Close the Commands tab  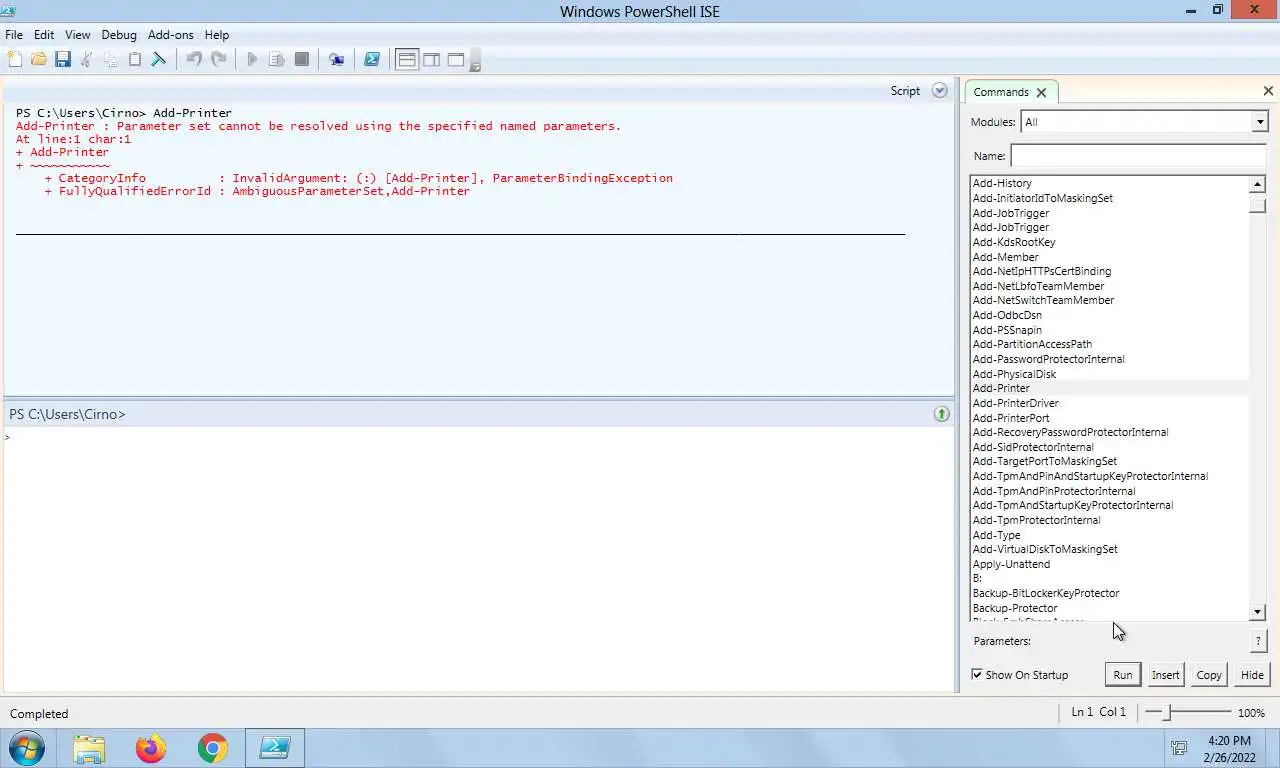point(1041,92)
